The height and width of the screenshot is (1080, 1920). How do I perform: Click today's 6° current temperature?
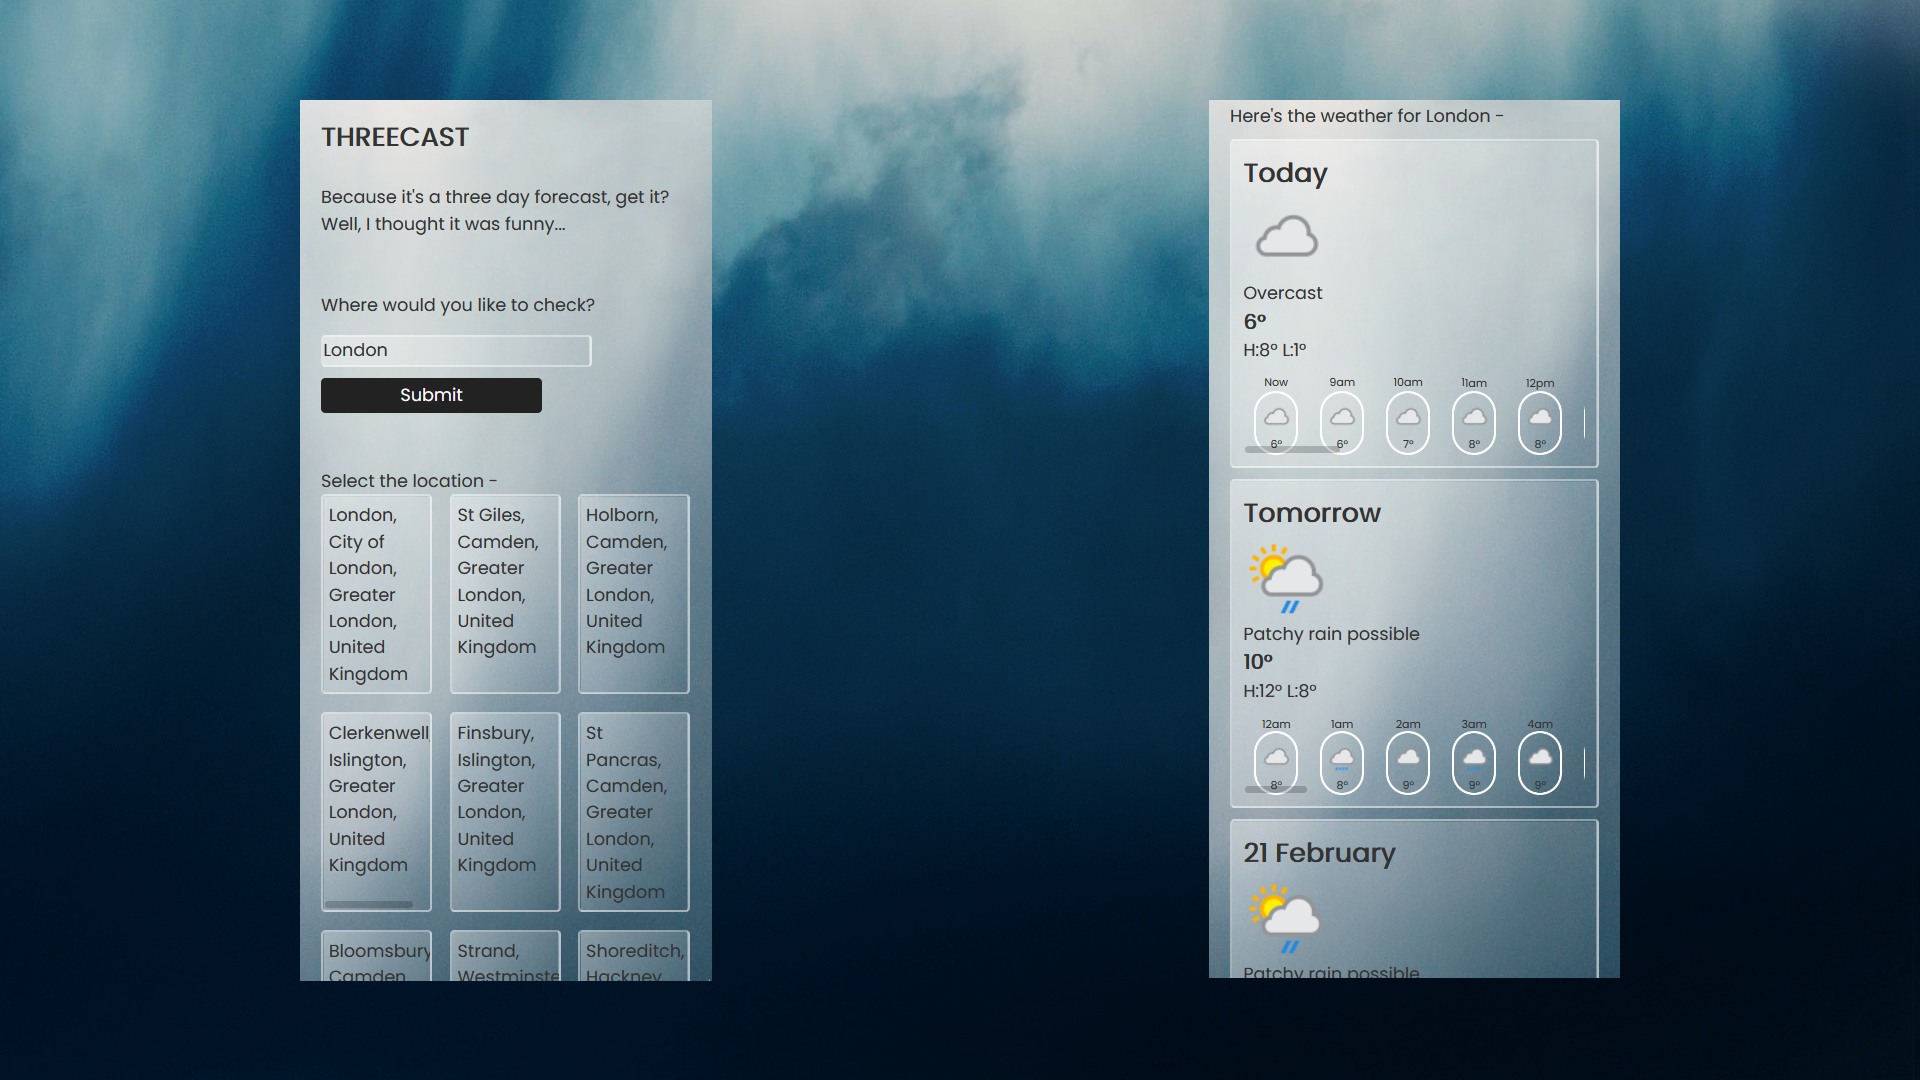pyautogui.click(x=1255, y=322)
